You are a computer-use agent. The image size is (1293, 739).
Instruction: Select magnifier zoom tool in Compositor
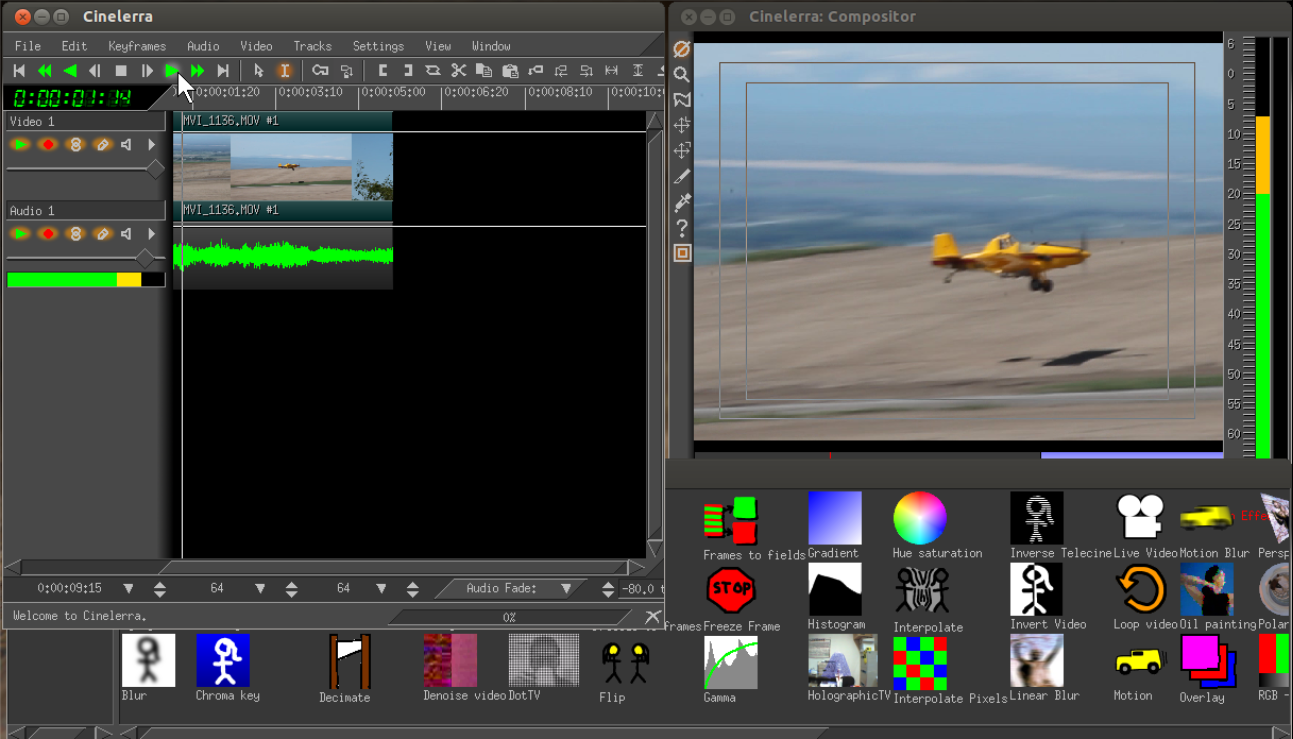682,74
